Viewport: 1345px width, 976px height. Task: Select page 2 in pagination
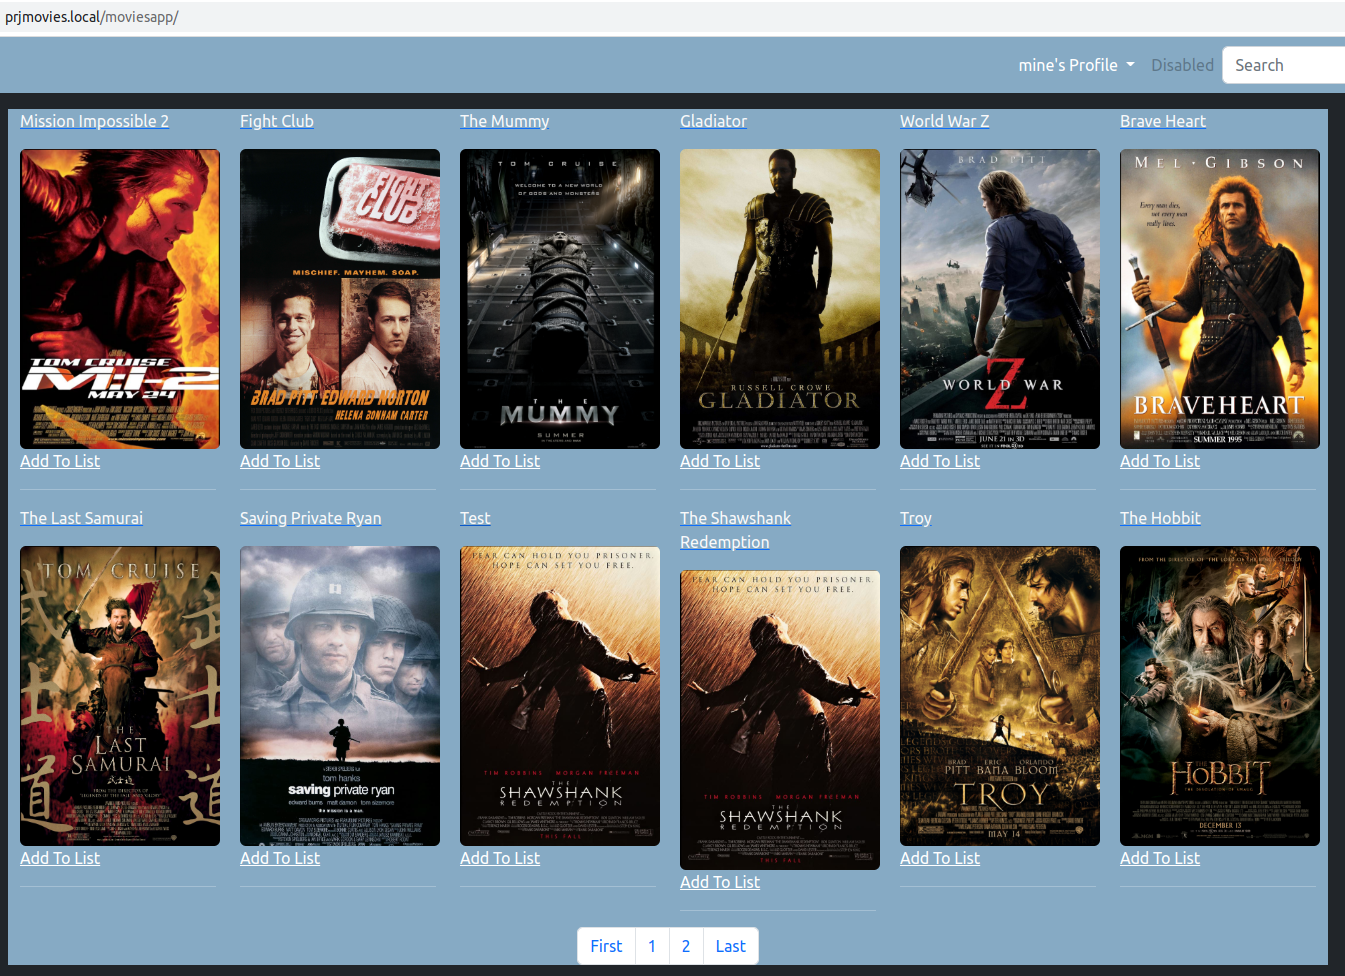(686, 946)
